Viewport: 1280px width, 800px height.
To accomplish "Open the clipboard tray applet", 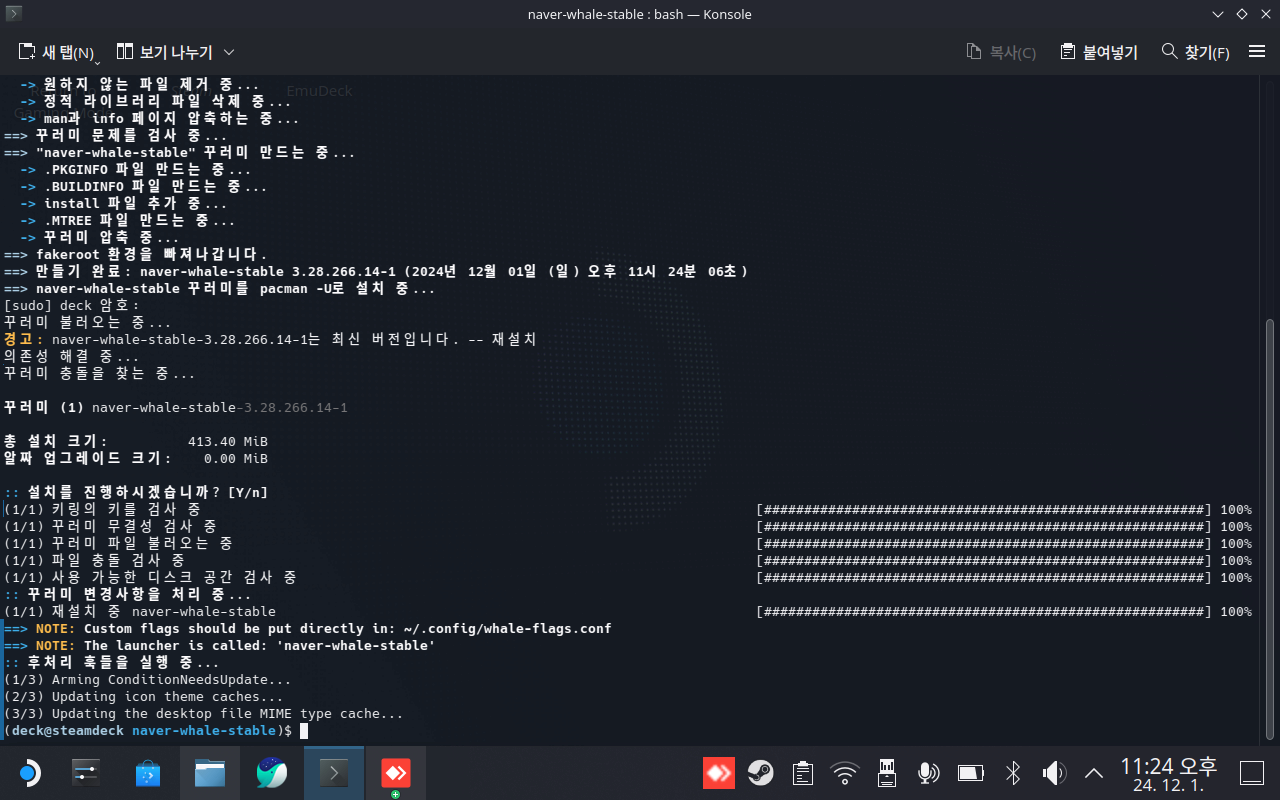I will point(802,773).
